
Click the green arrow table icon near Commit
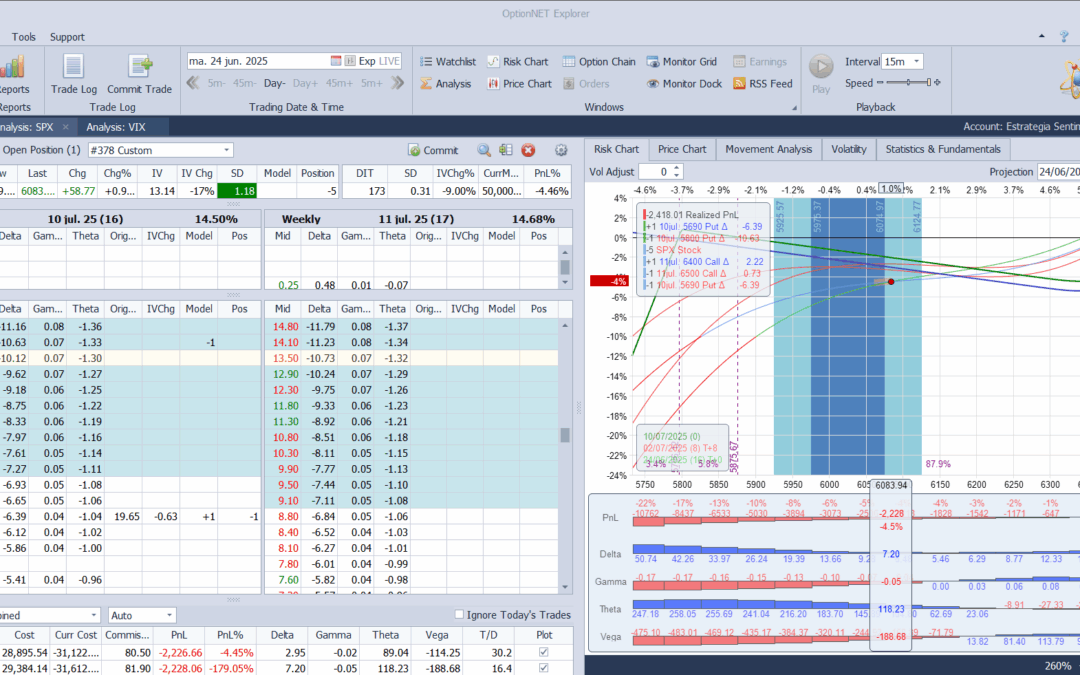pyautogui.click(x=506, y=150)
